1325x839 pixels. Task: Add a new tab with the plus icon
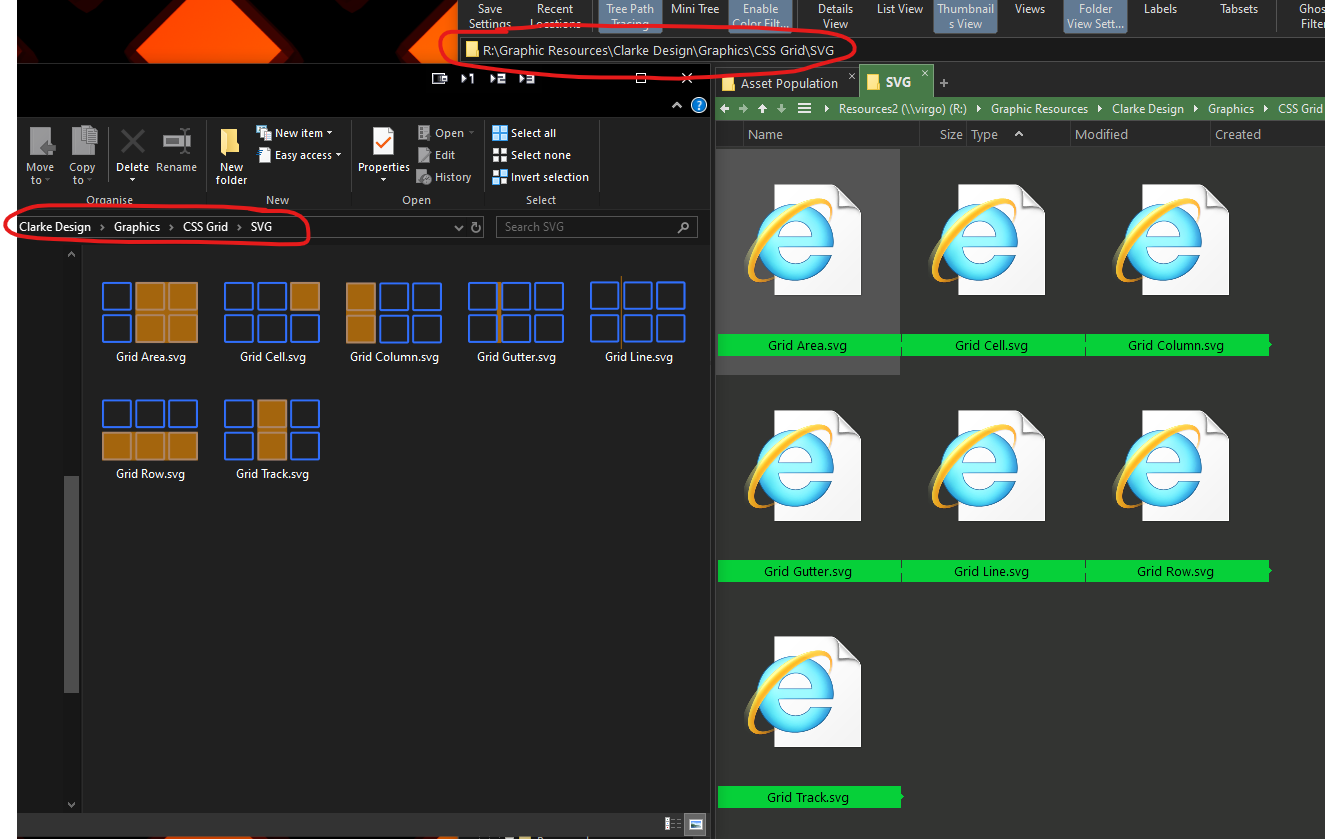pos(944,83)
